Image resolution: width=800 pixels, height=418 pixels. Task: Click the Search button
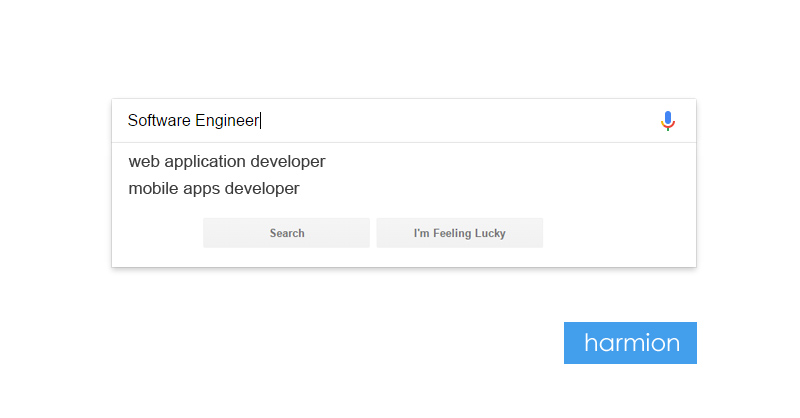tap(286, 233)
